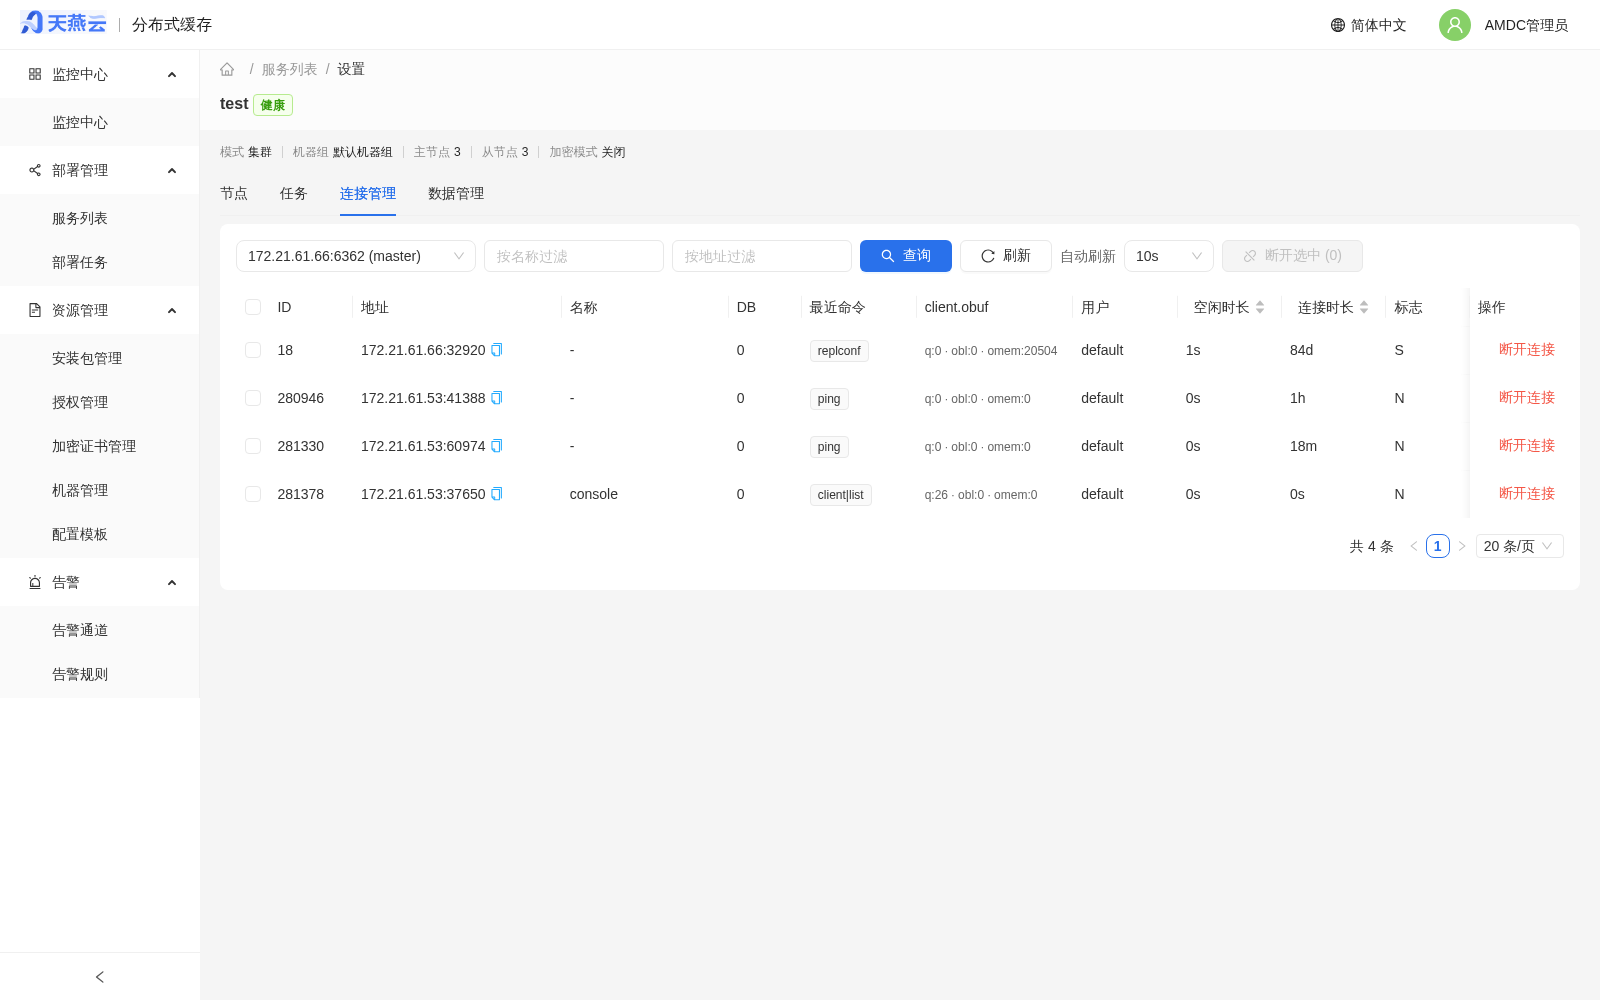This screenshot has height=1000, width=1600.
Task: Check the row with ID 281378
Action: click(253, 494)
